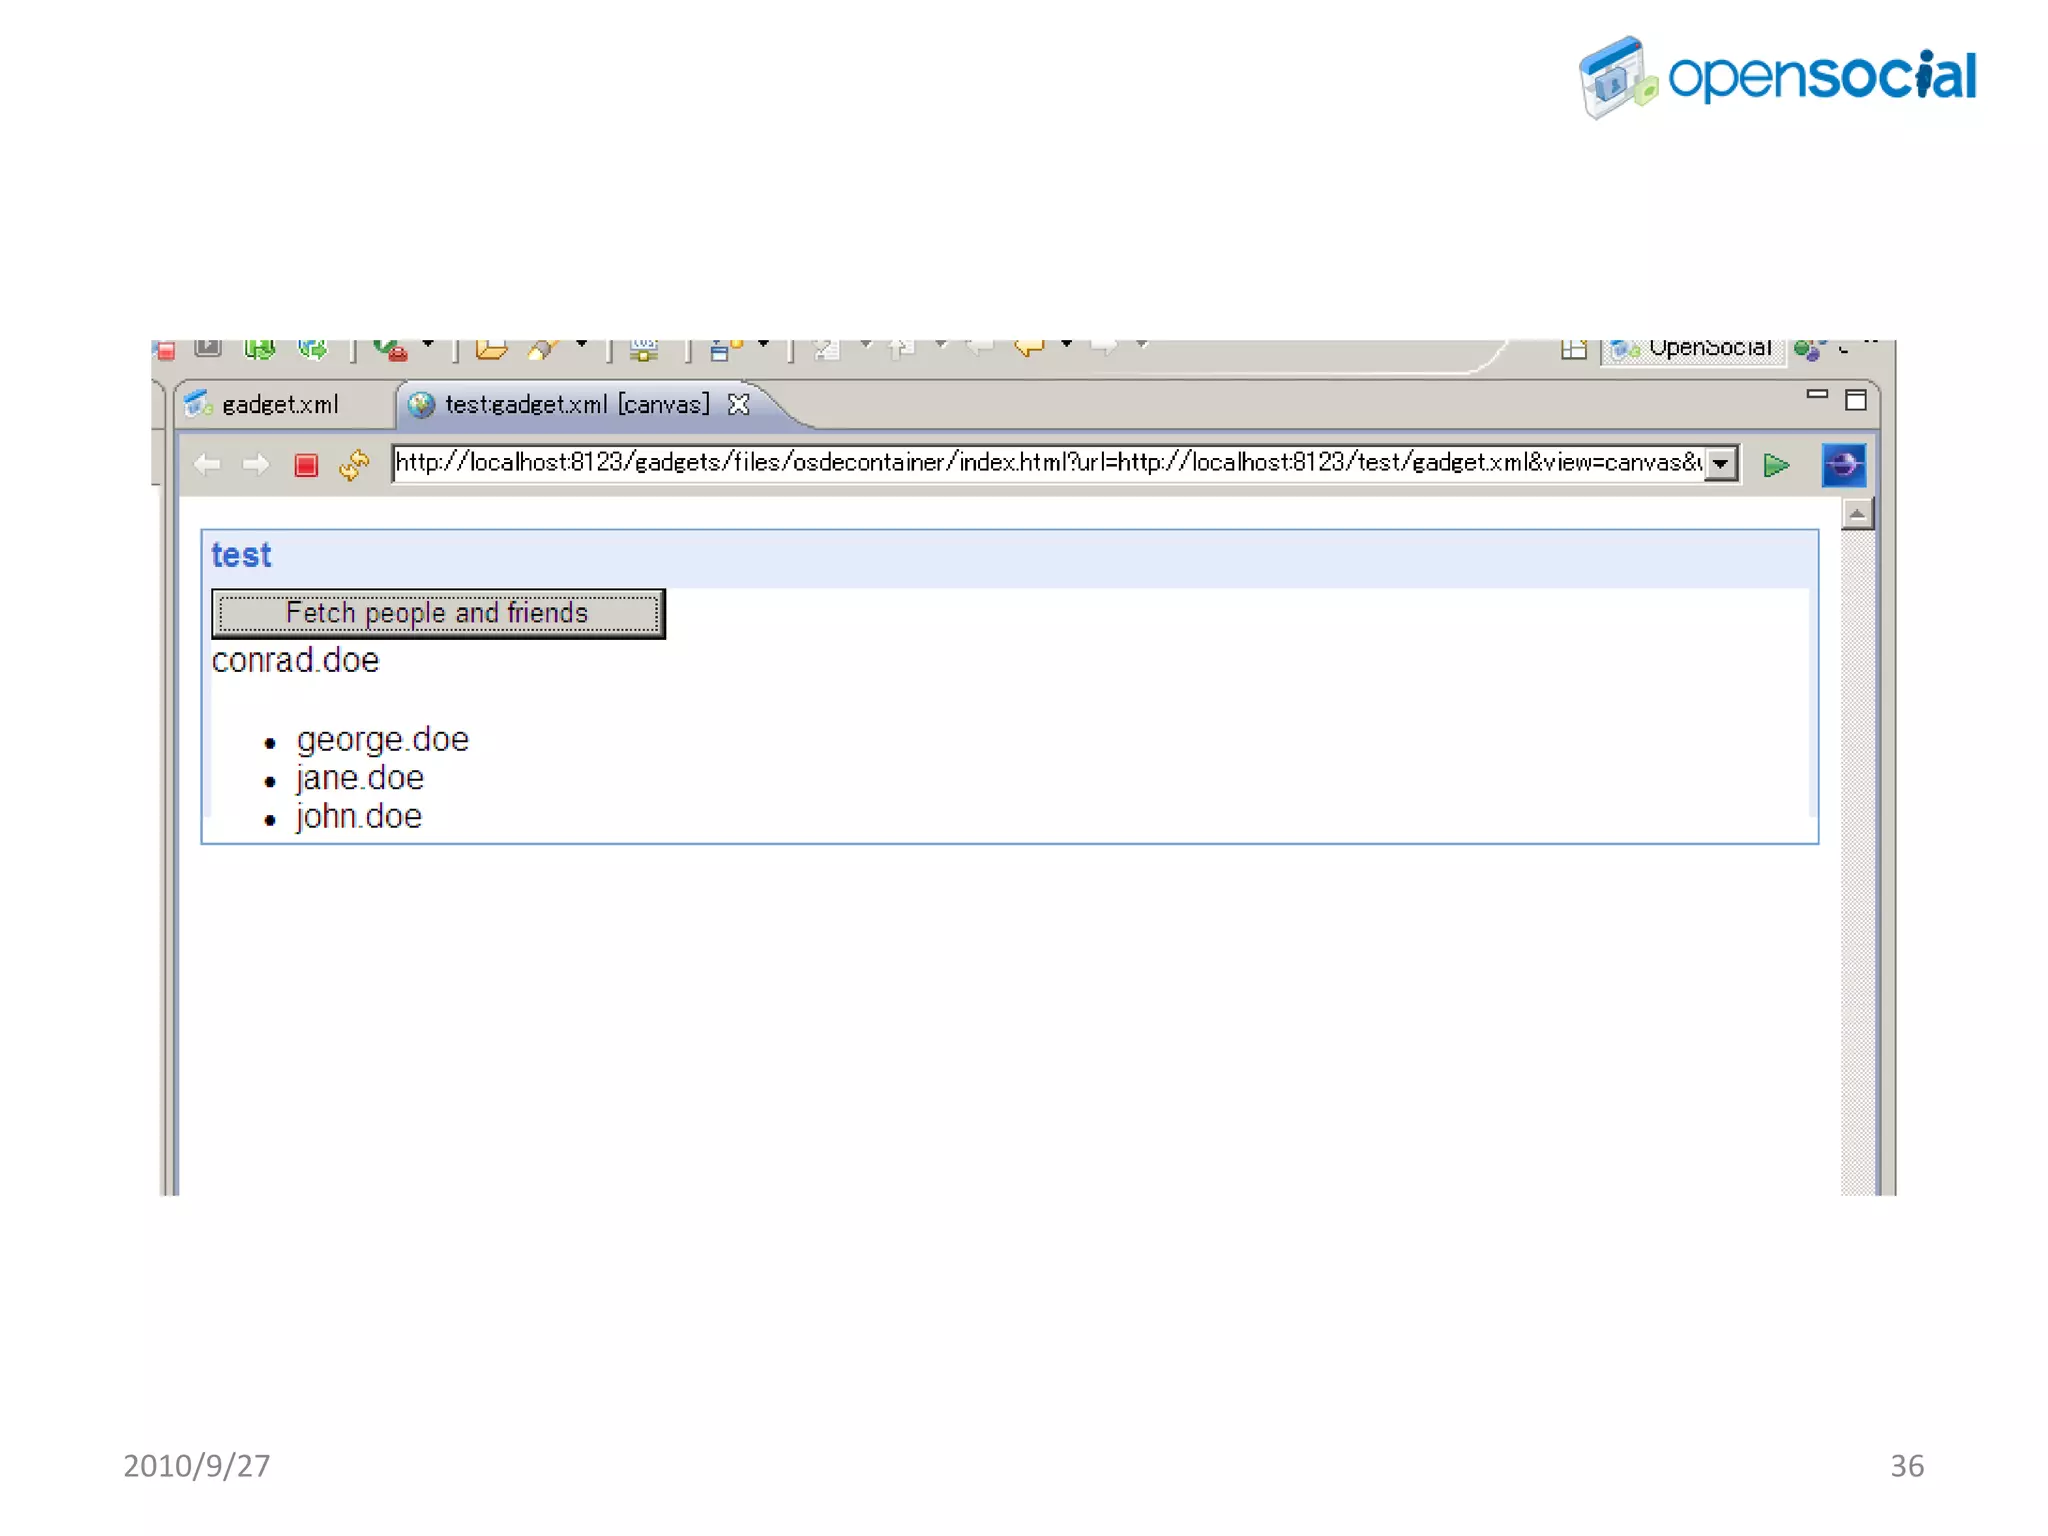2048x1536 pixels.
Task: Click the yellow back-navigation toolbar arrow
Action: pos(1029,347)
